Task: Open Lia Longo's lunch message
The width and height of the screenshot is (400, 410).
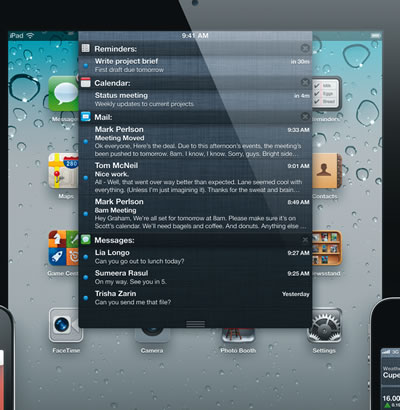Action: click(x=195, y=257)
